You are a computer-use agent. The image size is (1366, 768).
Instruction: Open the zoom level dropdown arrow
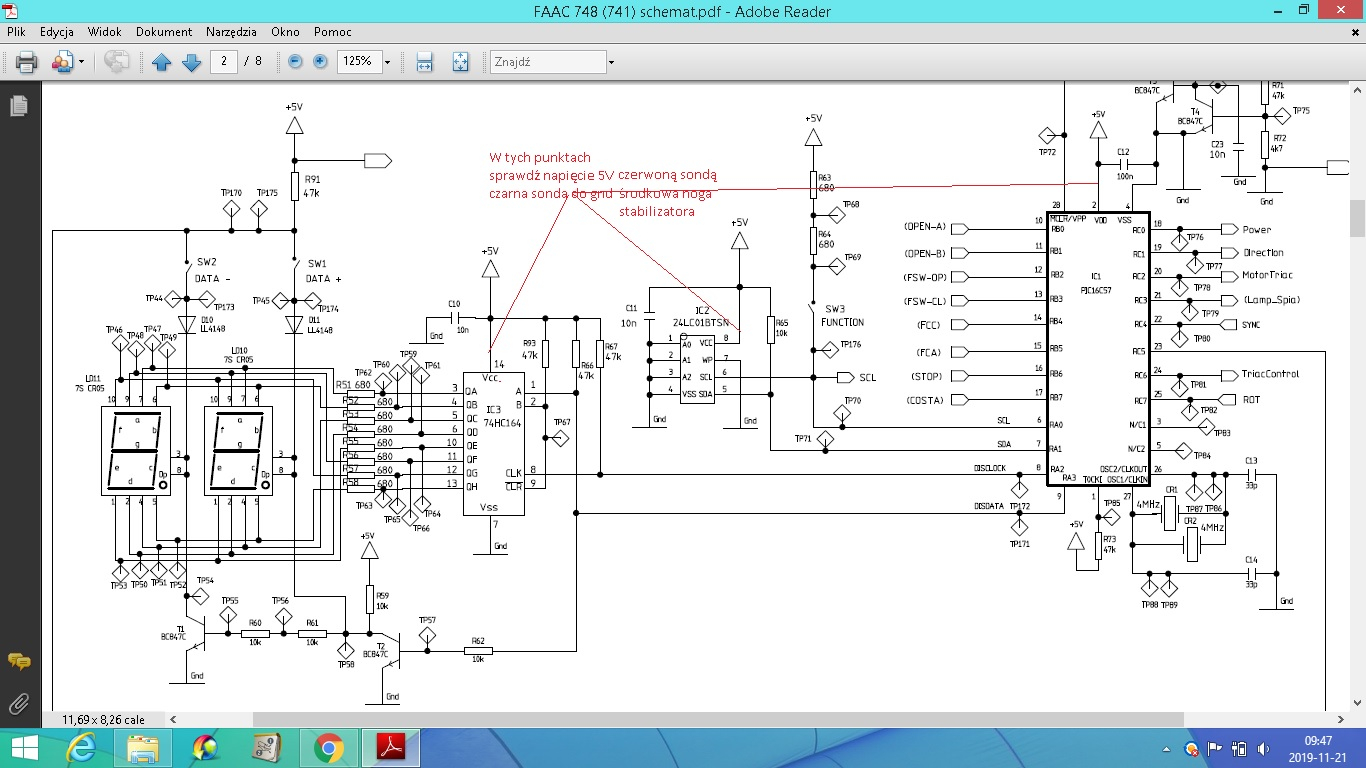point(387,62)
